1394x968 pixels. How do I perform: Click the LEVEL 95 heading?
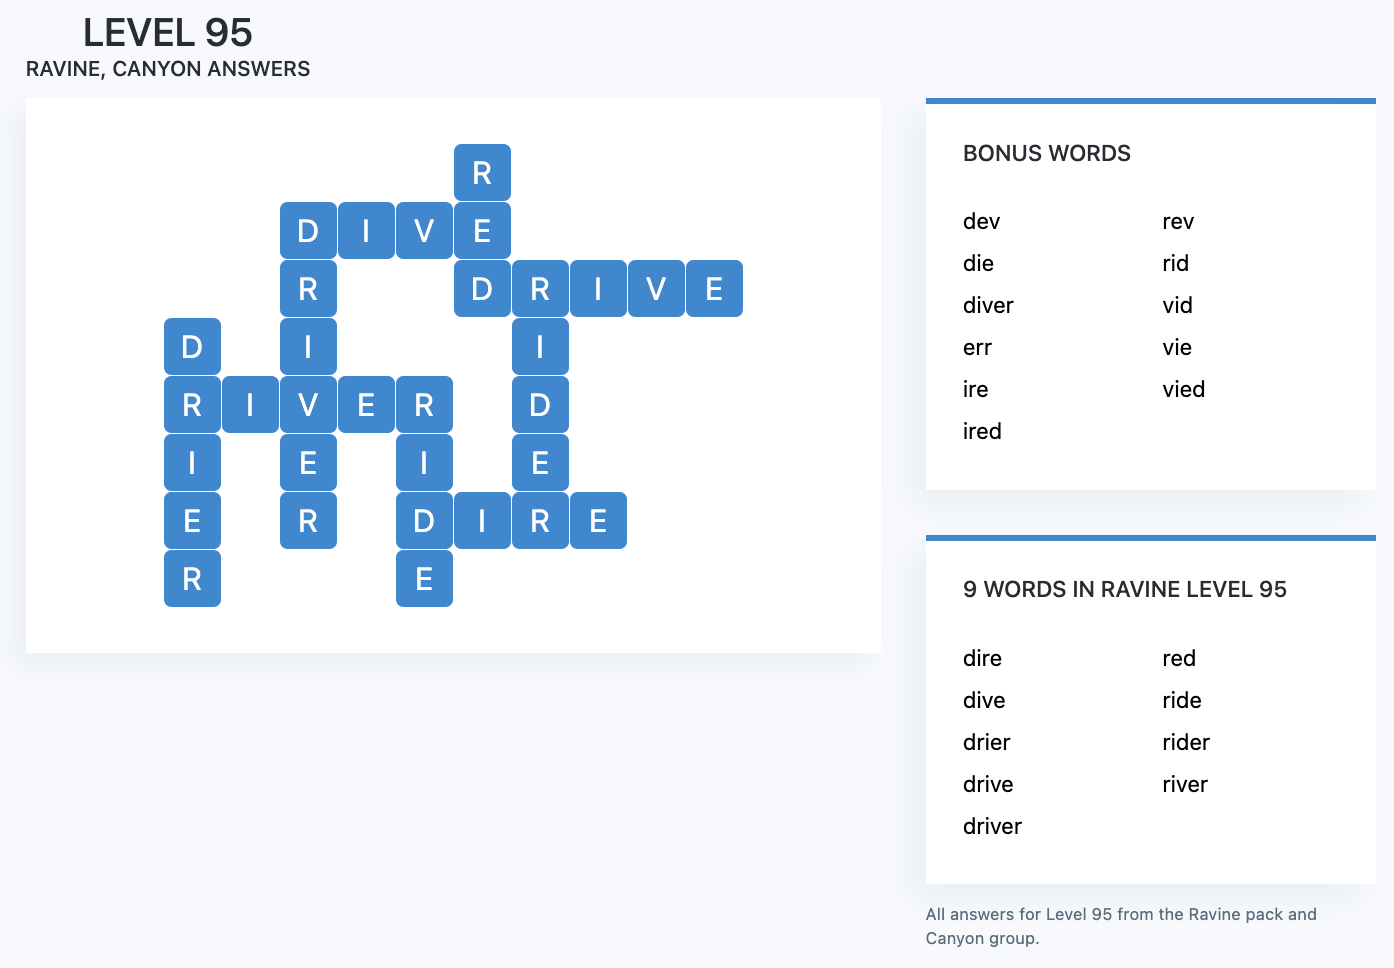[168, 33]
